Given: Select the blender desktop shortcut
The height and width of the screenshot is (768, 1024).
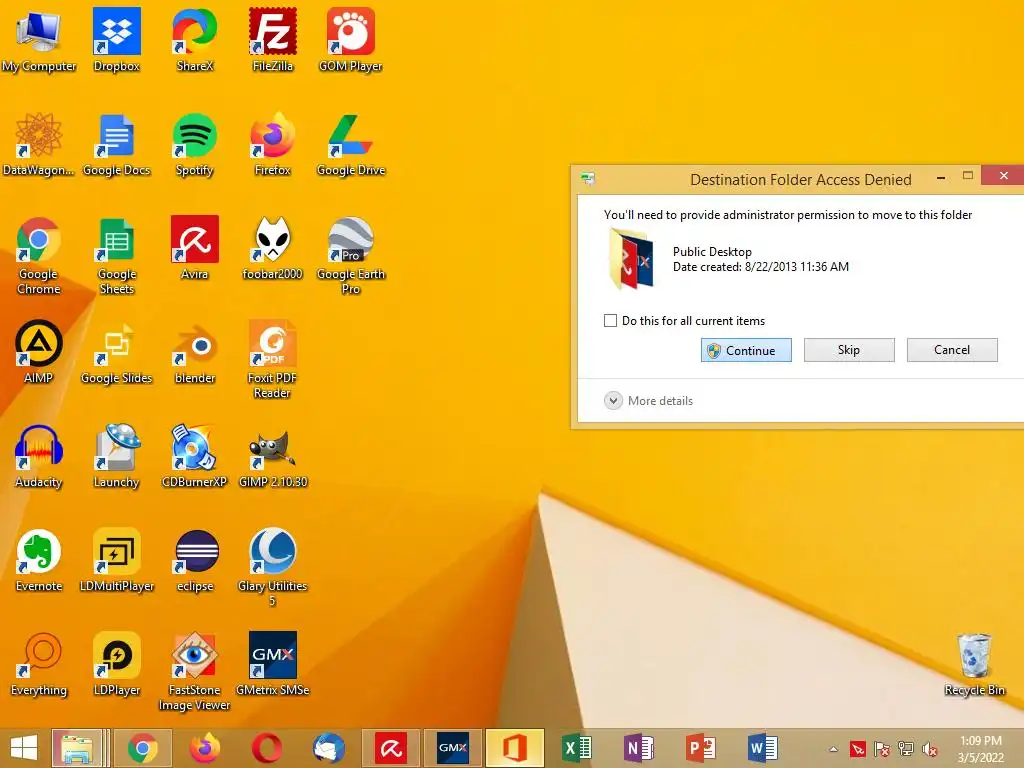Looking at the screenshot, I should (x=195, y=353).
